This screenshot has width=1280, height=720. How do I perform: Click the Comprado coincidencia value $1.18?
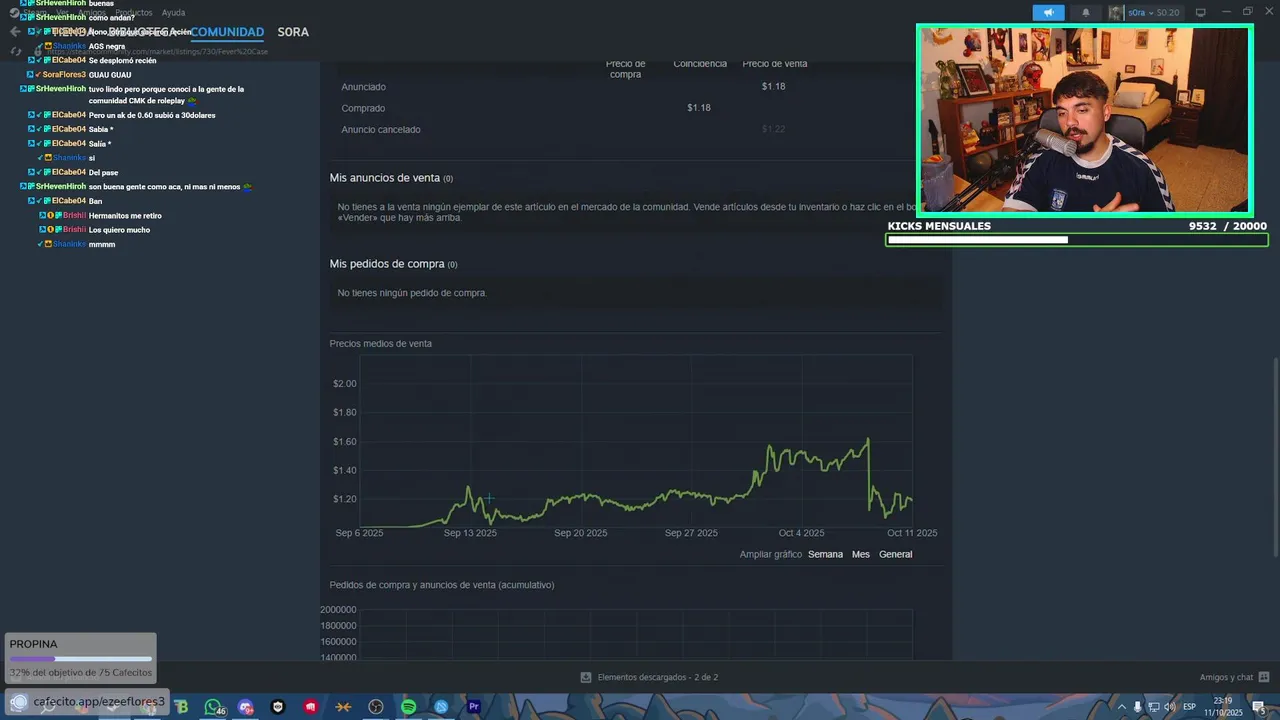tap(699, 108)
